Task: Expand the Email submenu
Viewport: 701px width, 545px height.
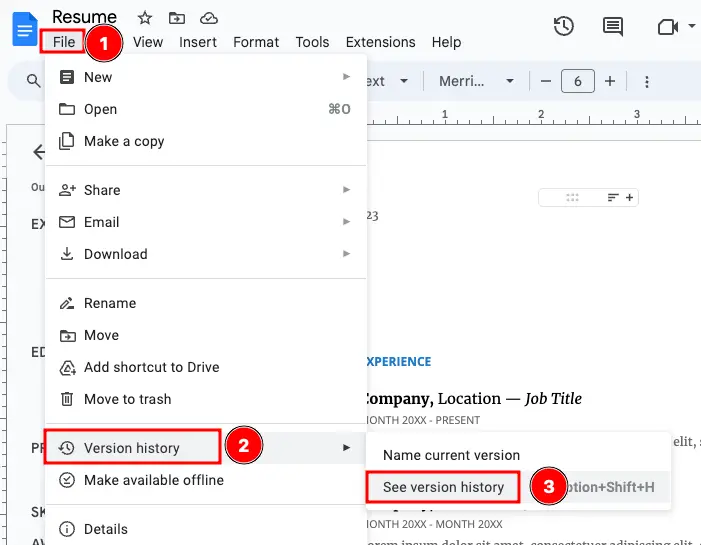Action: [206, 222]
